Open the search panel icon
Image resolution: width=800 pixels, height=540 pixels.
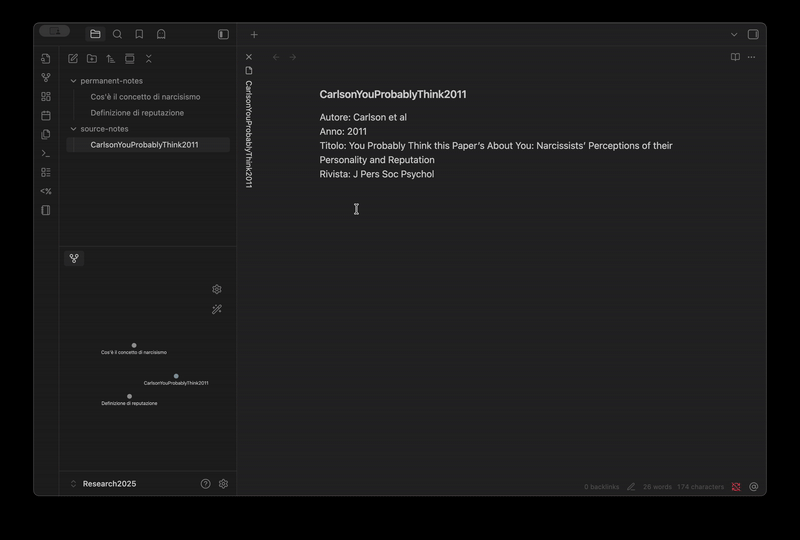[x=117, y=34]
